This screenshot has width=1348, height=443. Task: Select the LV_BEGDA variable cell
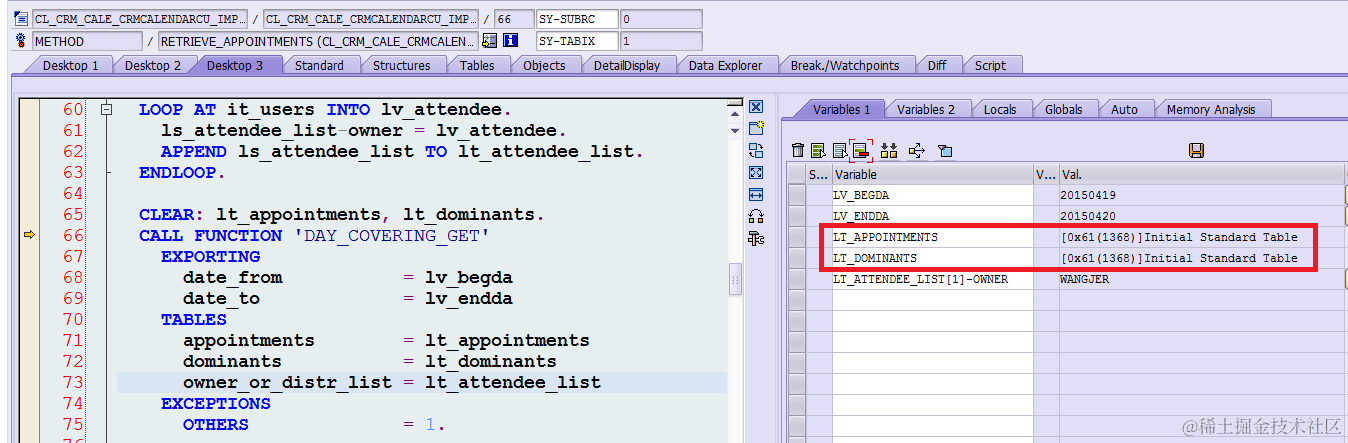click(x=933, y=195)
